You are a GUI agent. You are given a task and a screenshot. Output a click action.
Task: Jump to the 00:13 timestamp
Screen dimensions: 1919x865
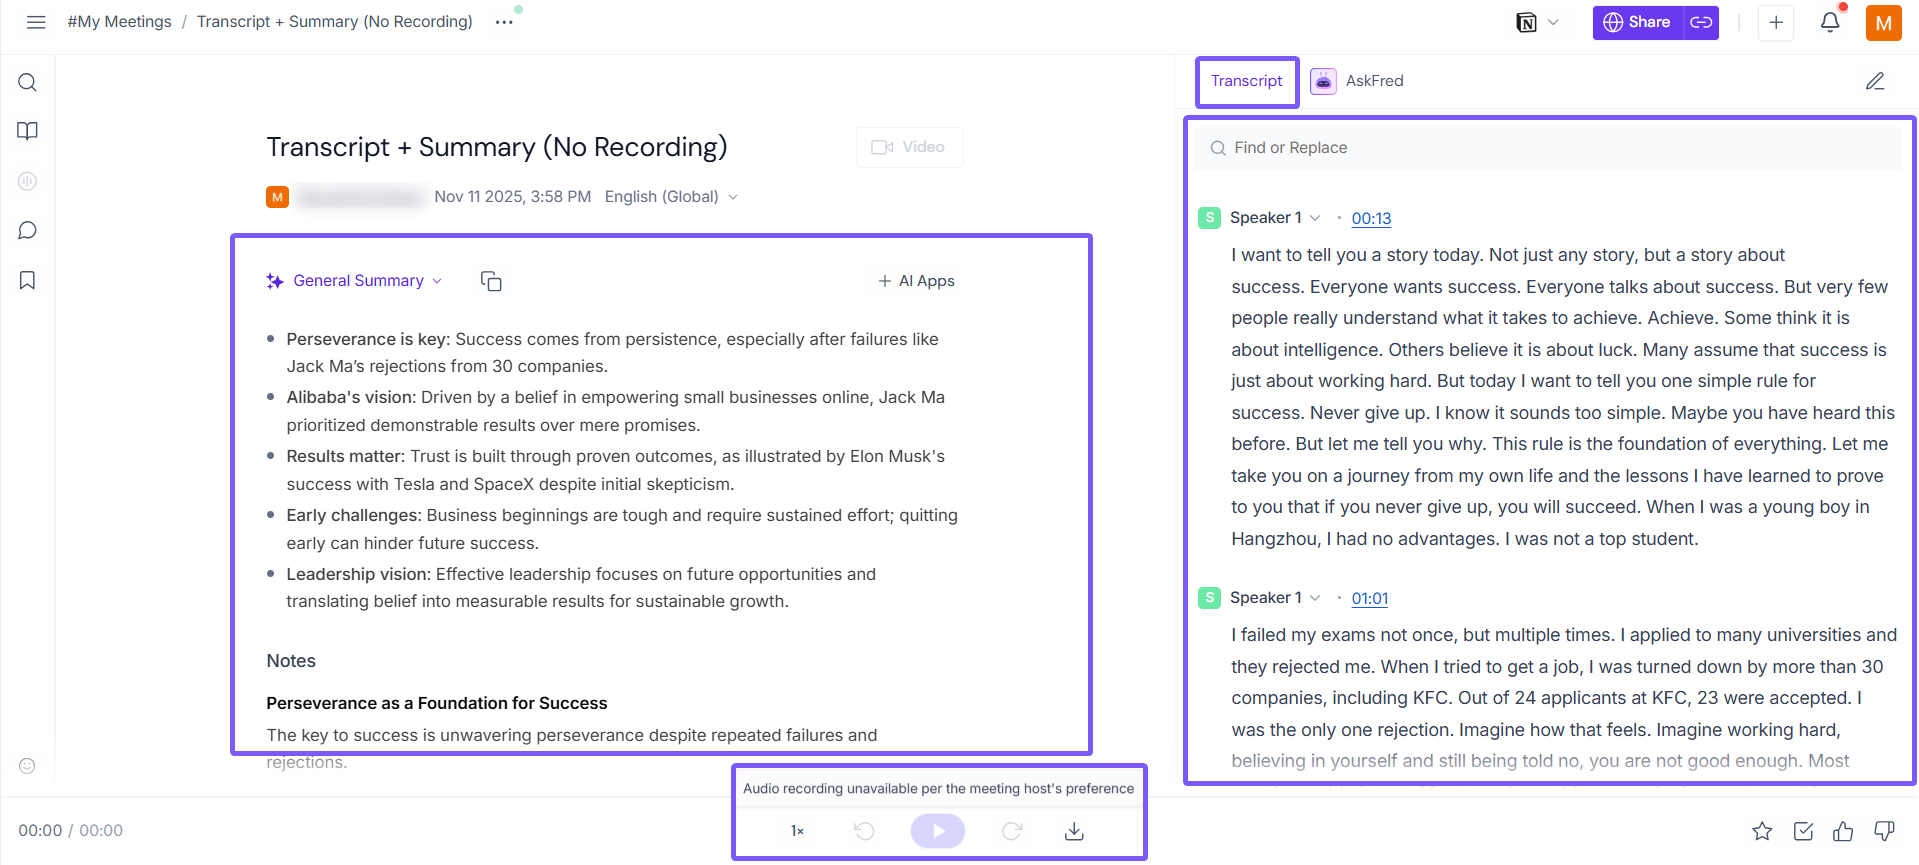1371,219
